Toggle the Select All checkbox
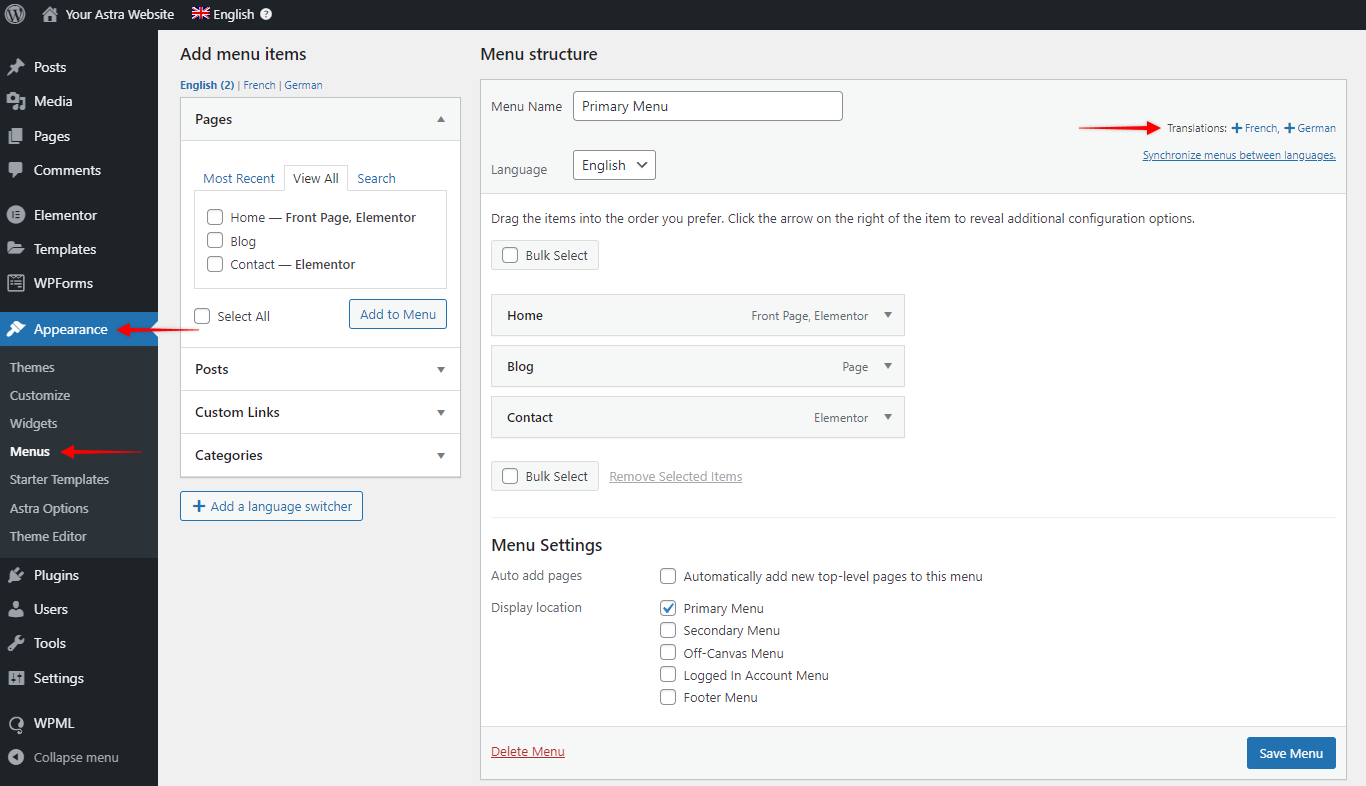 (202, 316)
